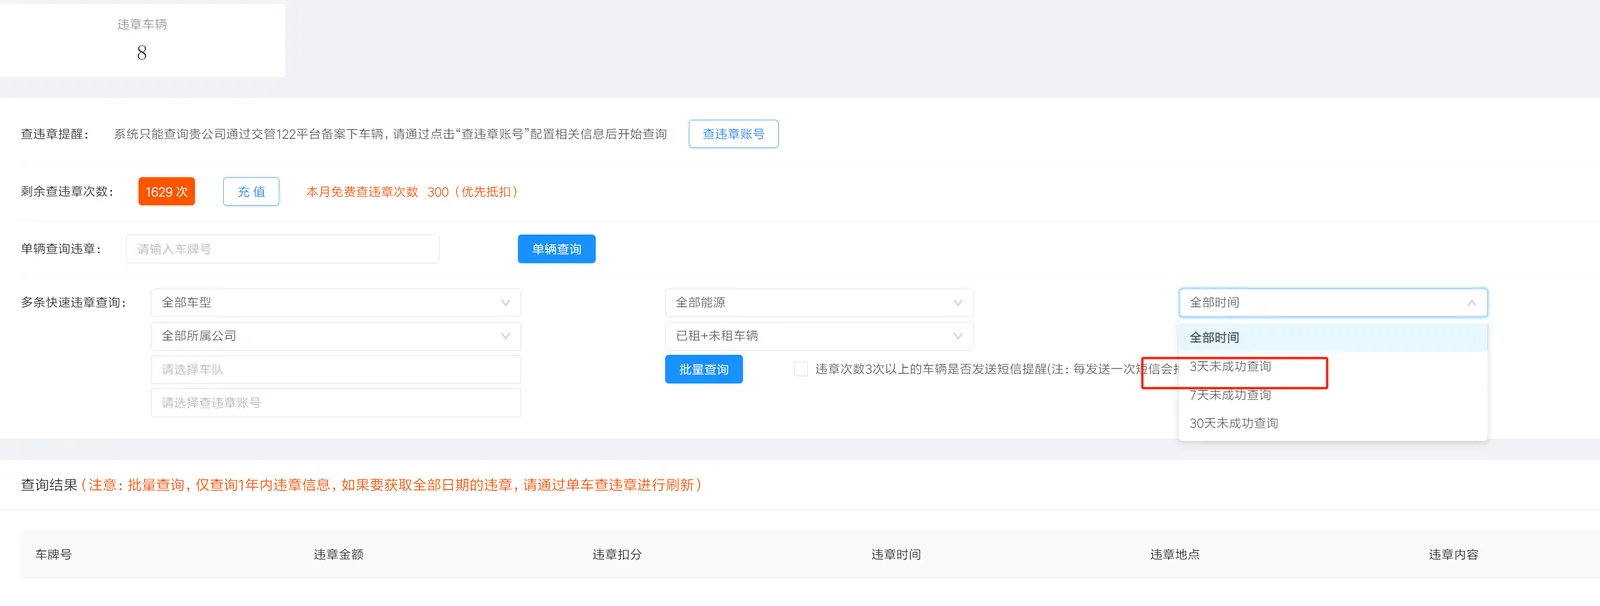Open the 全部车型 dropdown

336,303
